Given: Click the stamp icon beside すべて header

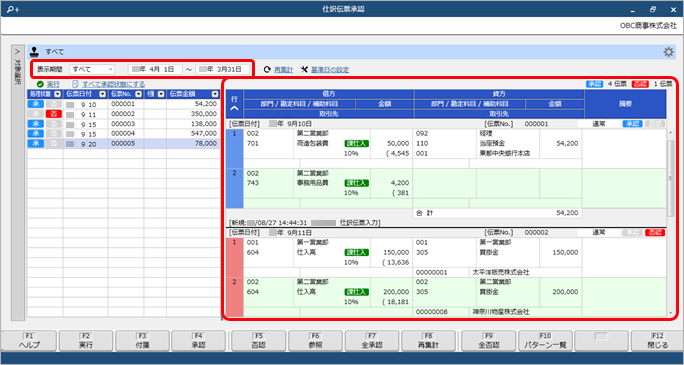Looking at the screenshot, I should [x=34, y=51].
